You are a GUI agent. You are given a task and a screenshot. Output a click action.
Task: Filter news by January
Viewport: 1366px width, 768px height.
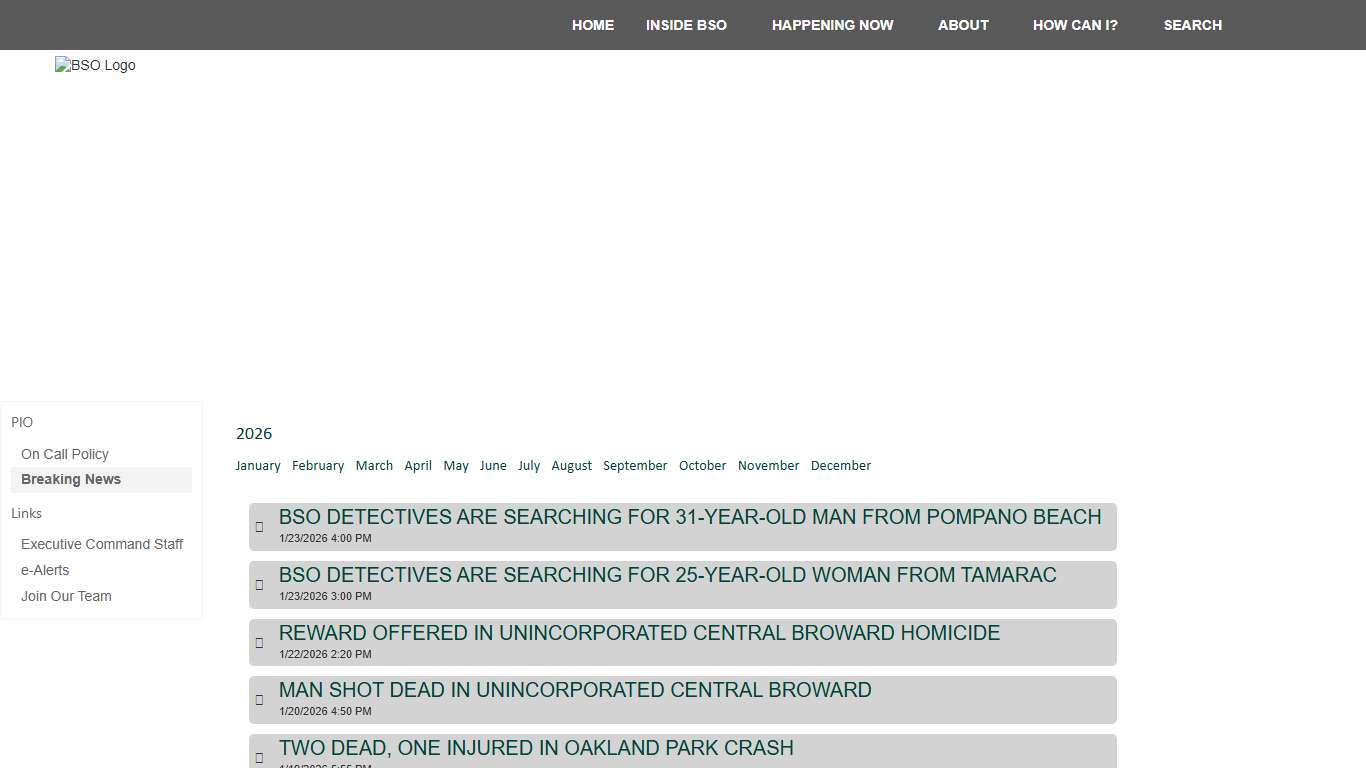[258, 466]
